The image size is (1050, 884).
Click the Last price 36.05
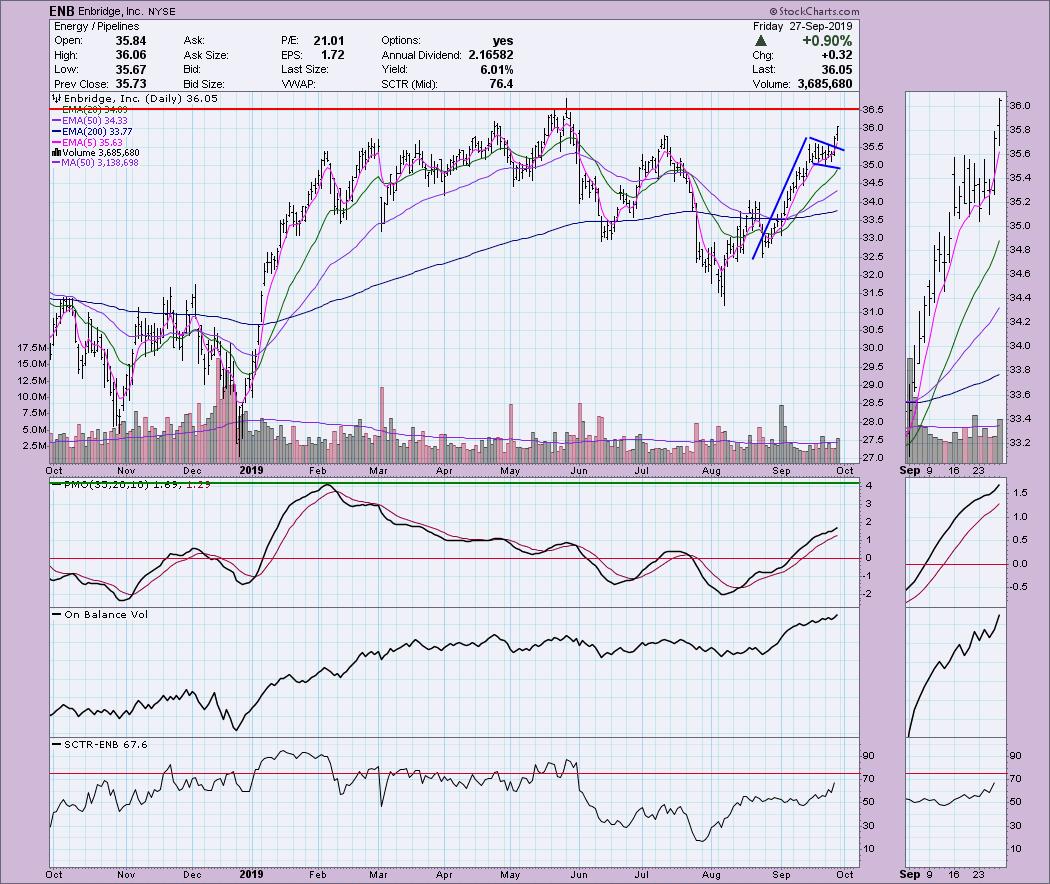click(837, 70)
